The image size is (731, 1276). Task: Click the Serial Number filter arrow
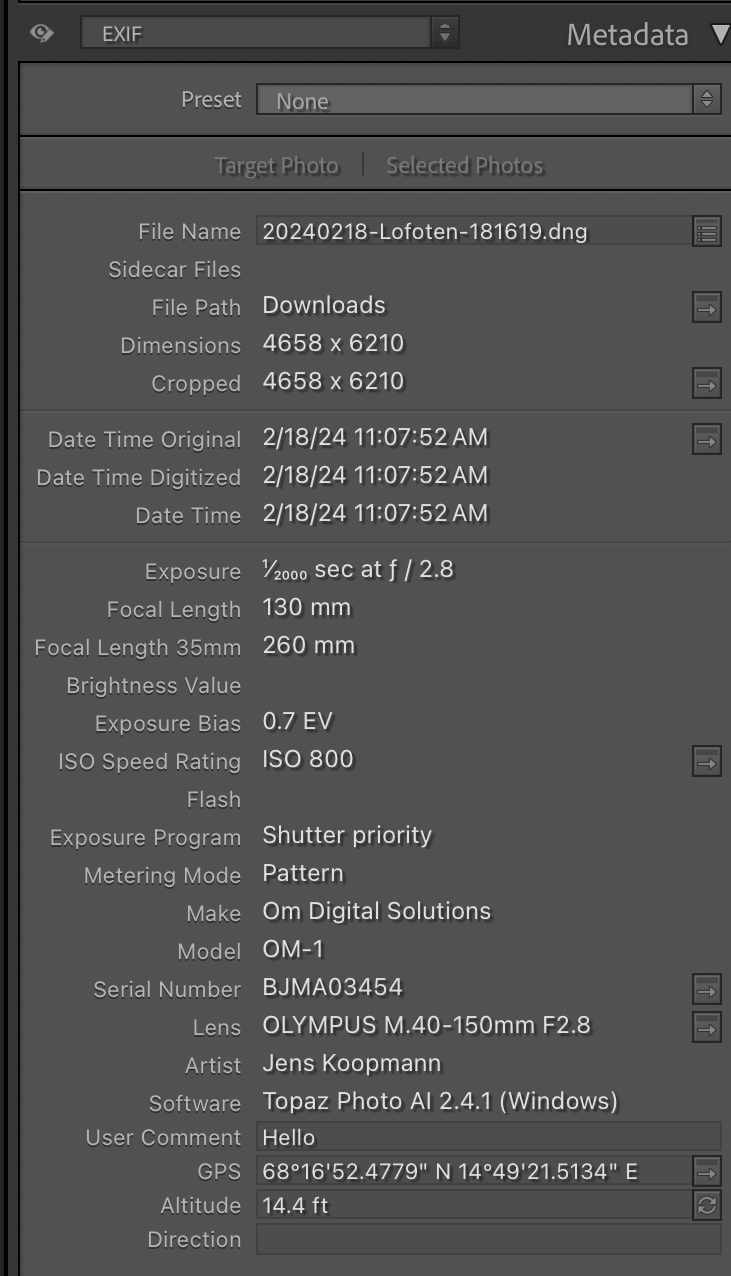click(x=707, y=989)
